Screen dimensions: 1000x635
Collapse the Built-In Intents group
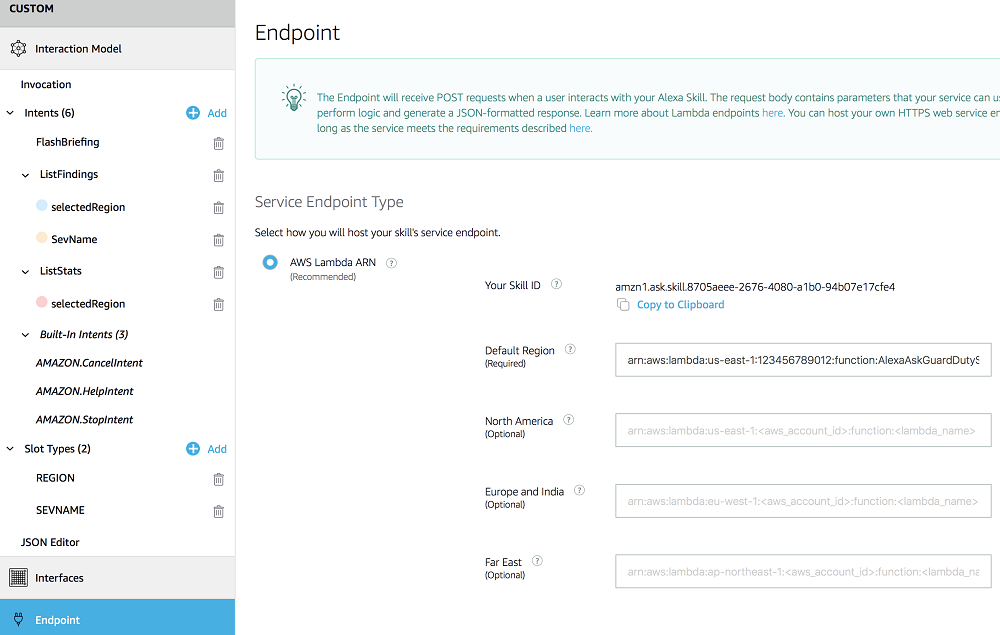click(26, 334)
